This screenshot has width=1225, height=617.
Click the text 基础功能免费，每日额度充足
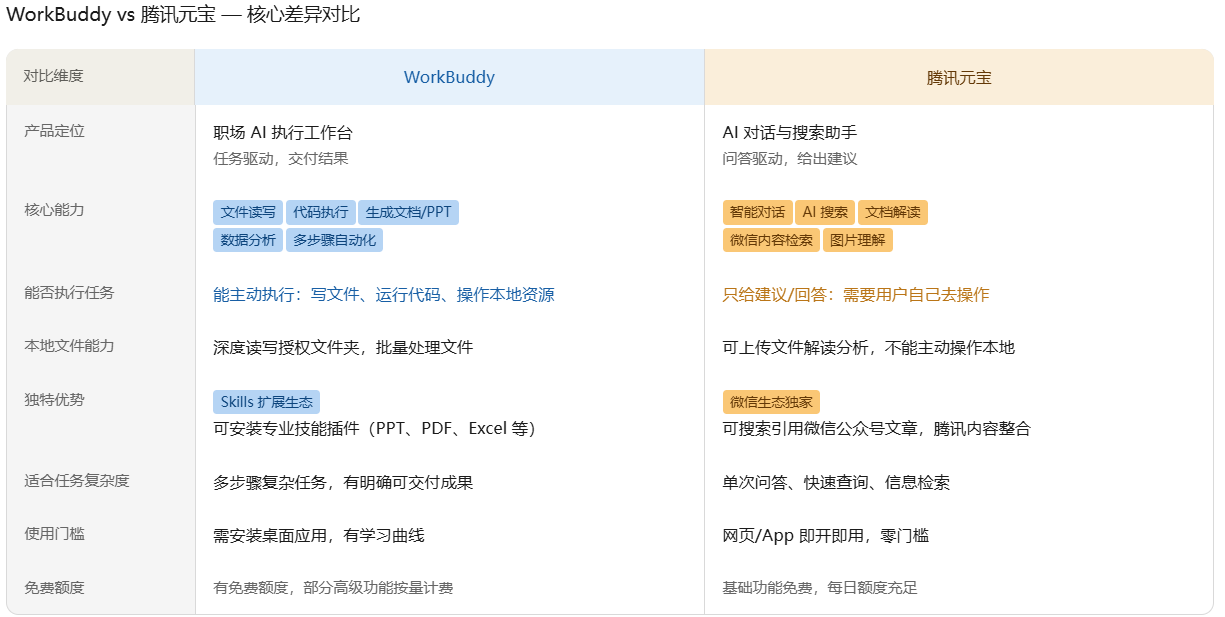pos(820,588)
